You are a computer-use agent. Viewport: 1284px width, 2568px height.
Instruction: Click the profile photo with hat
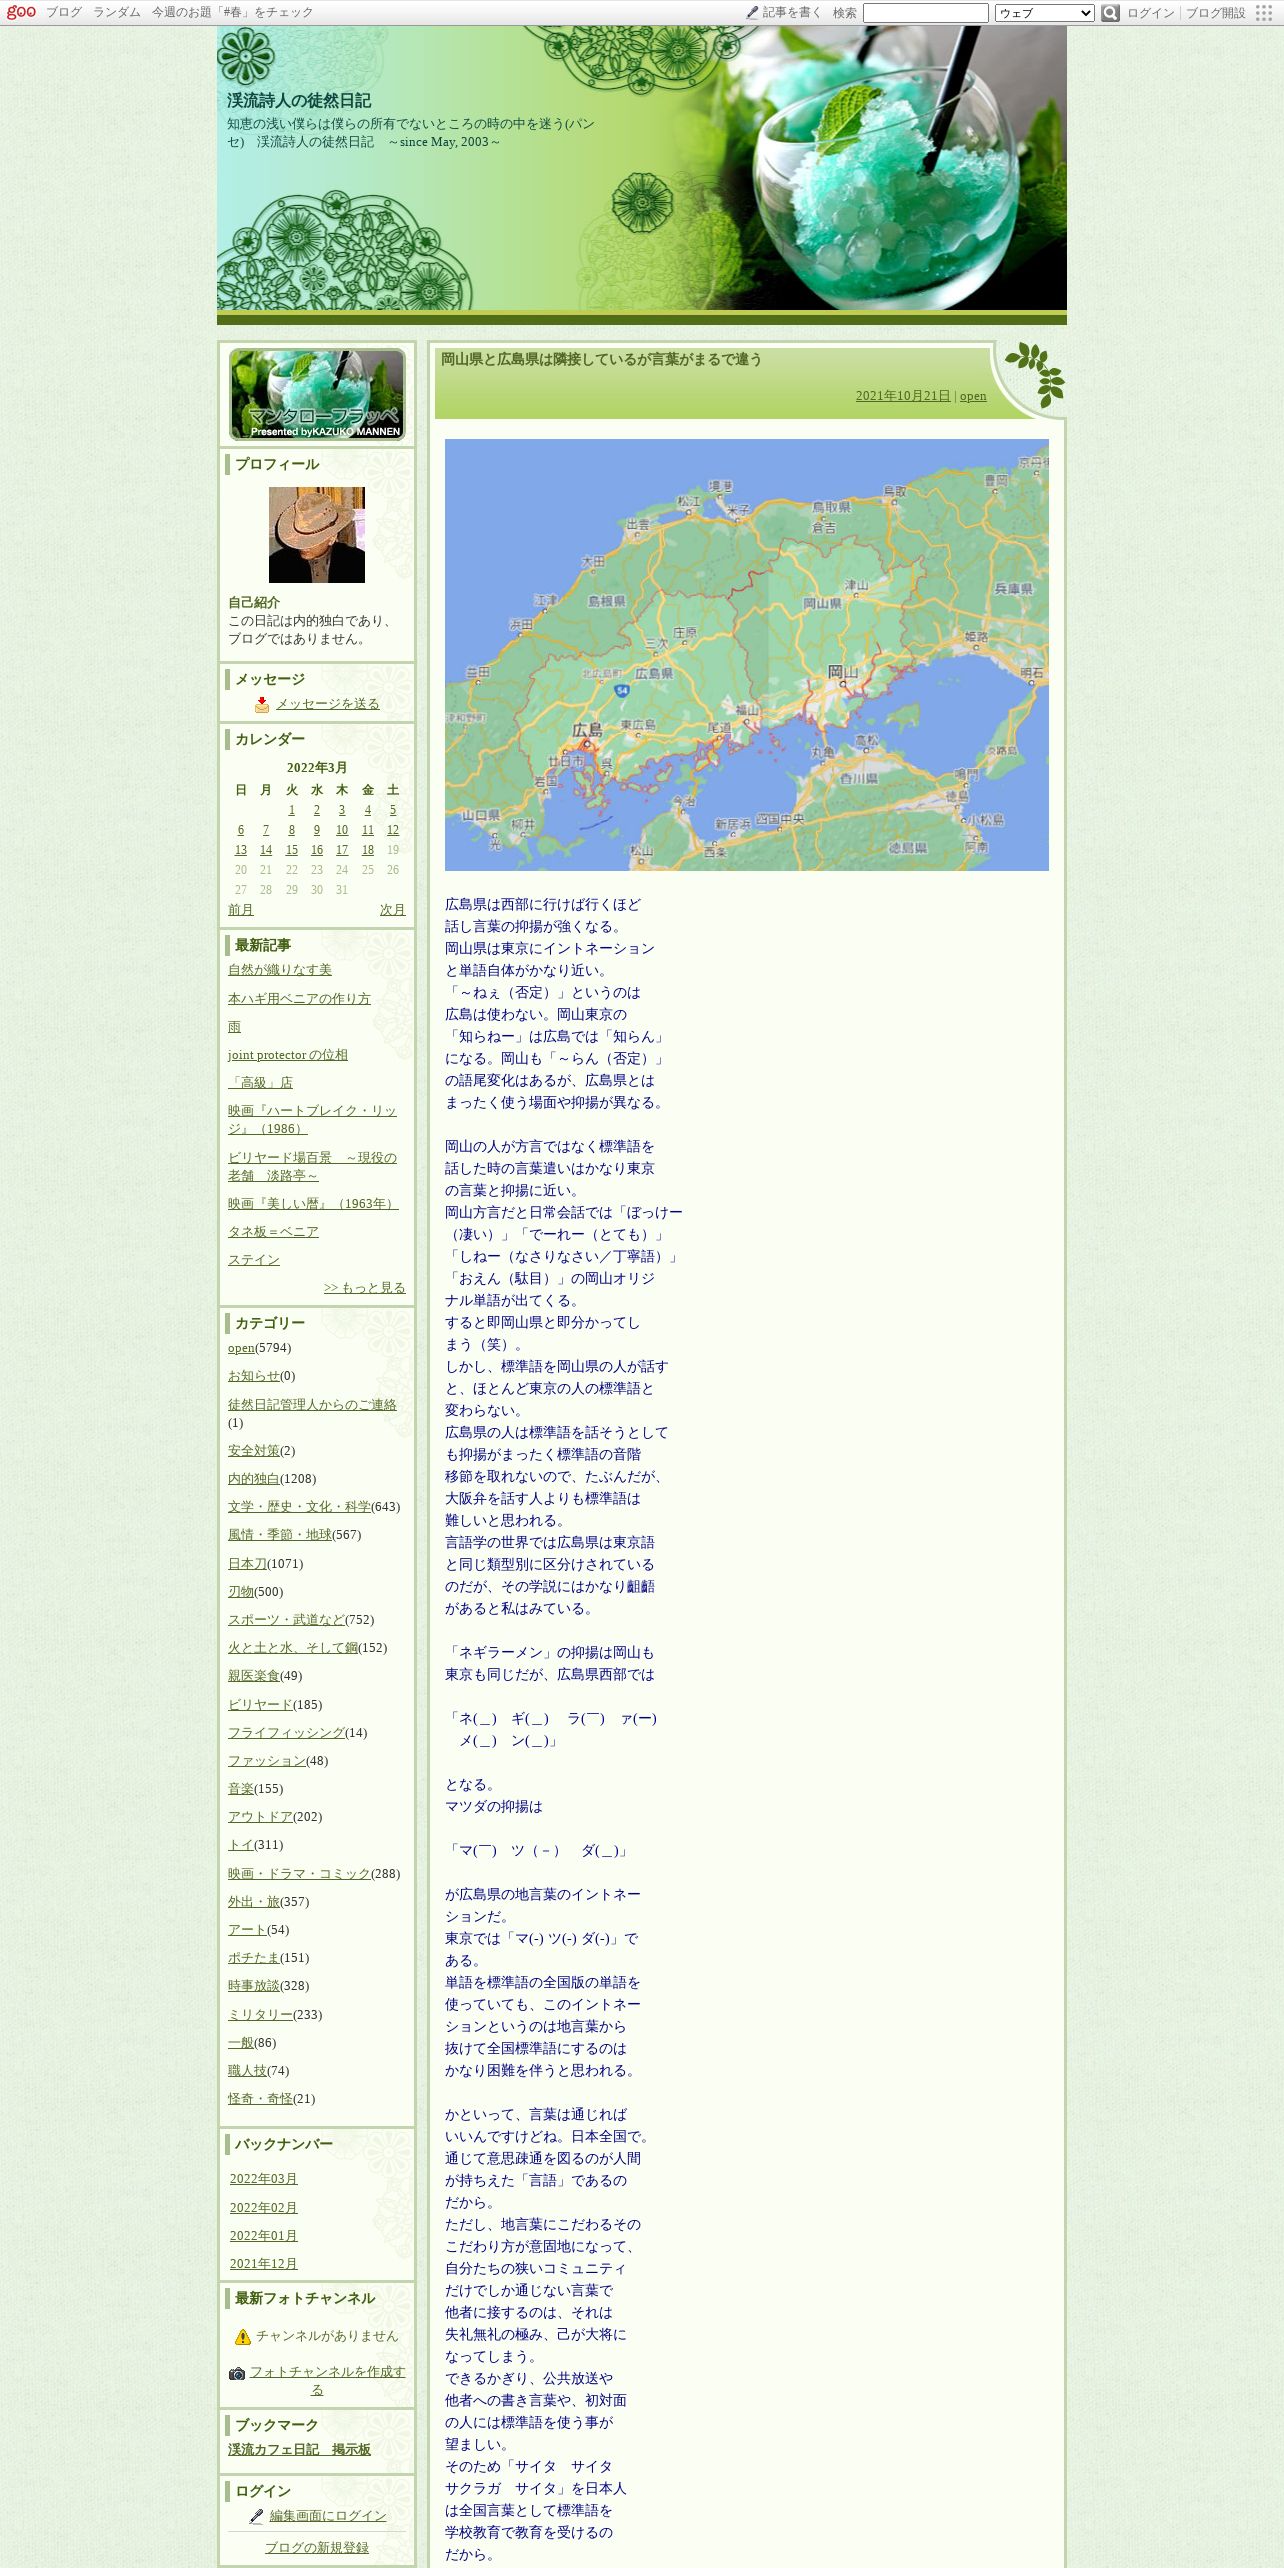pos(317,535)
